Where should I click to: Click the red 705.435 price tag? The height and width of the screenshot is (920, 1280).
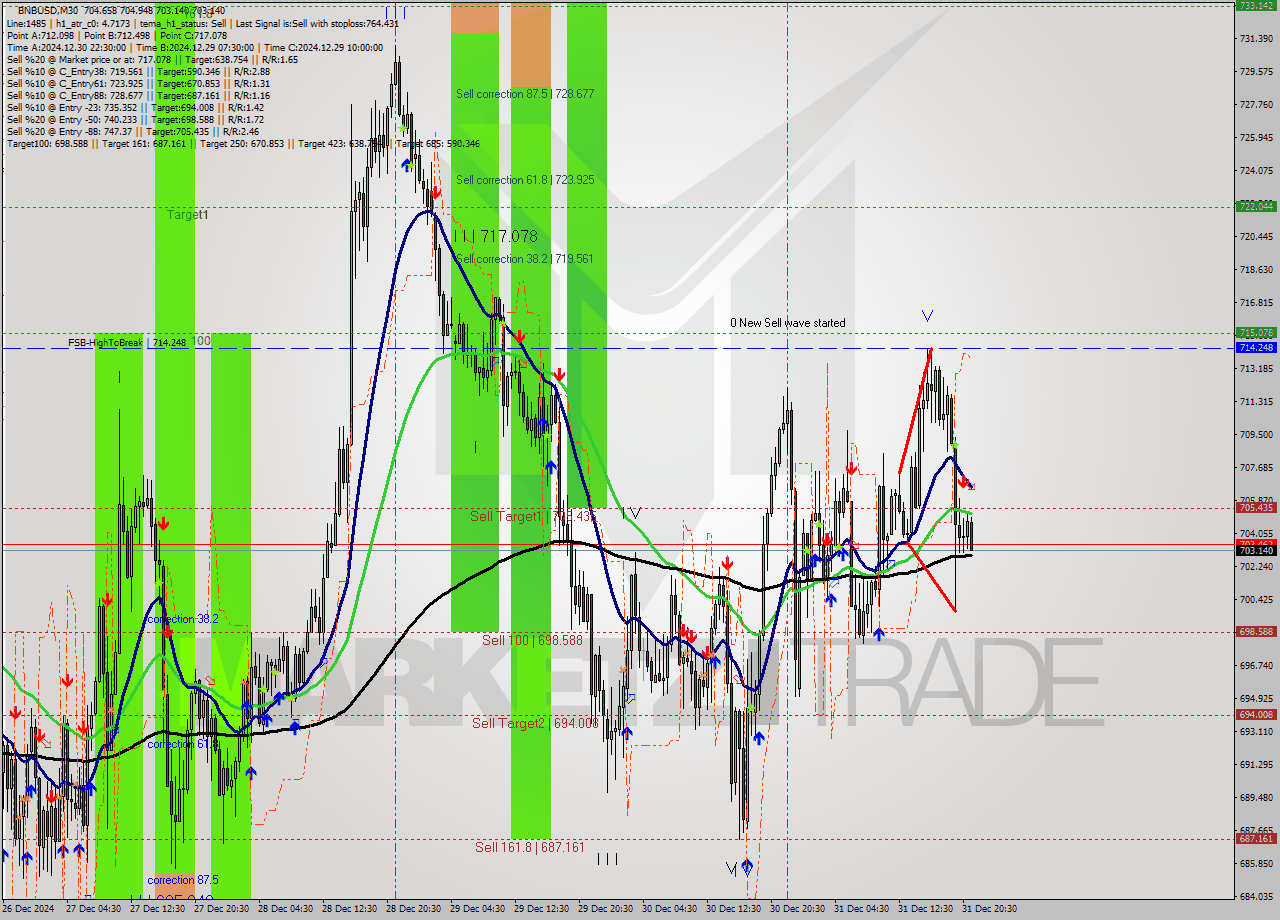pos(1256,508)
